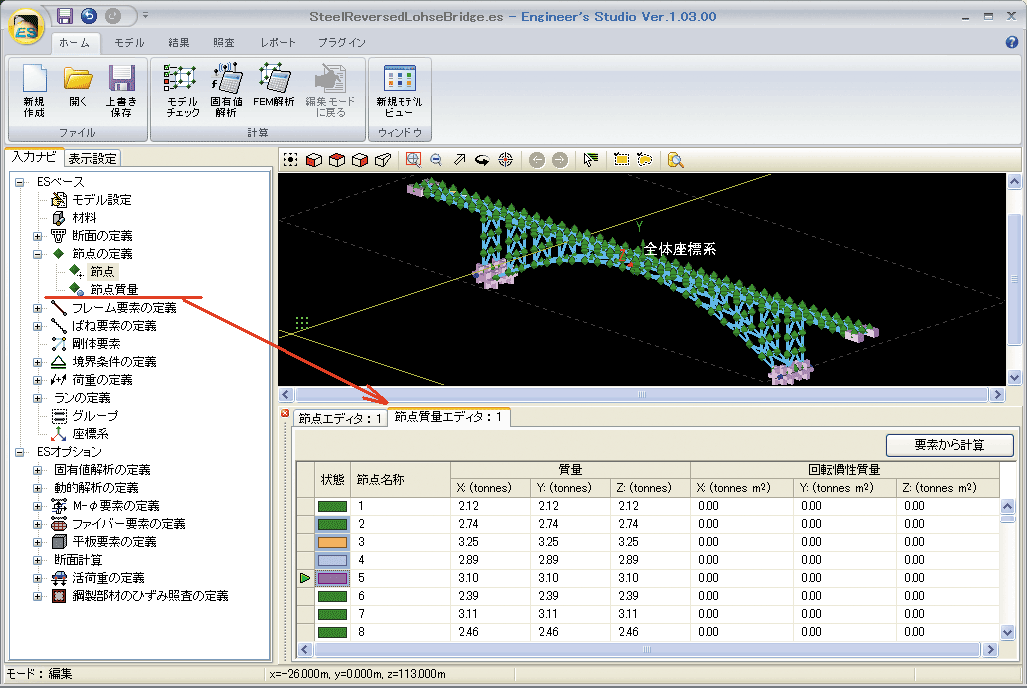Image resolution: width=1027 pixels, height=688 pixels.
Task: Switch to the 照査 ribbon tab
Action: [x=223, y=43]
